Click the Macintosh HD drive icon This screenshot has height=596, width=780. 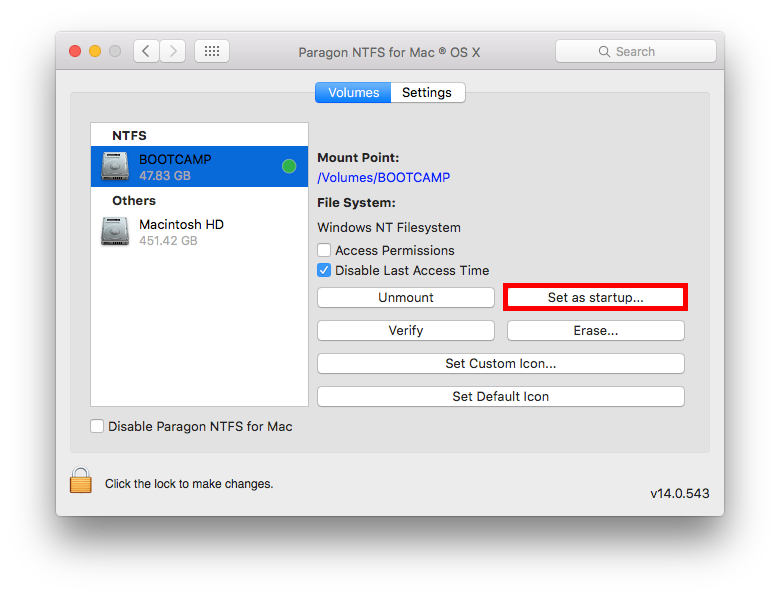tap(115, 232)
